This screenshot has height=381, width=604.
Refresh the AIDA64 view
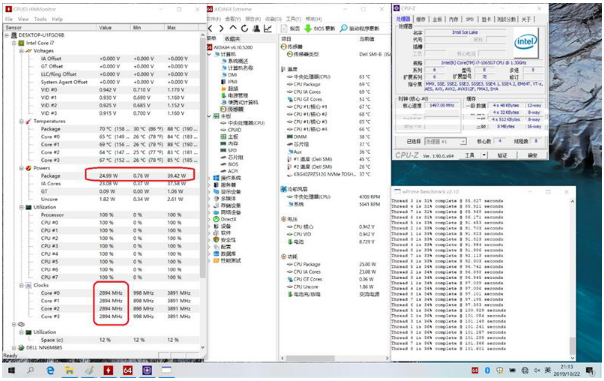coord(244,29)
